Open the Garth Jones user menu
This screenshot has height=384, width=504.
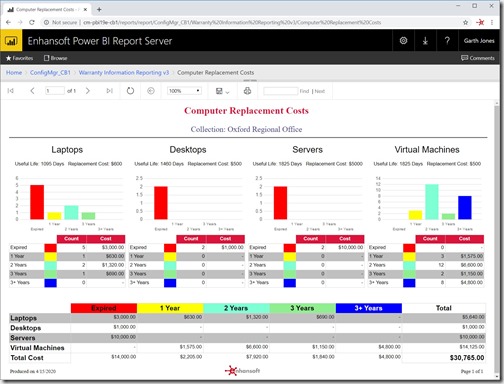(x=479, y=41)
